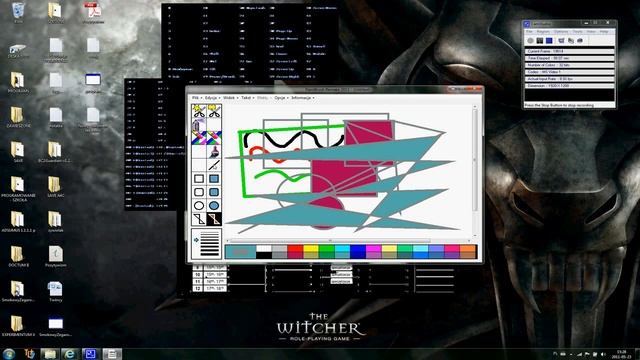Open the Recycle Bin desktop icon
Image resolution: width=640 pixels, height=360 pixels.
(18, 12)
